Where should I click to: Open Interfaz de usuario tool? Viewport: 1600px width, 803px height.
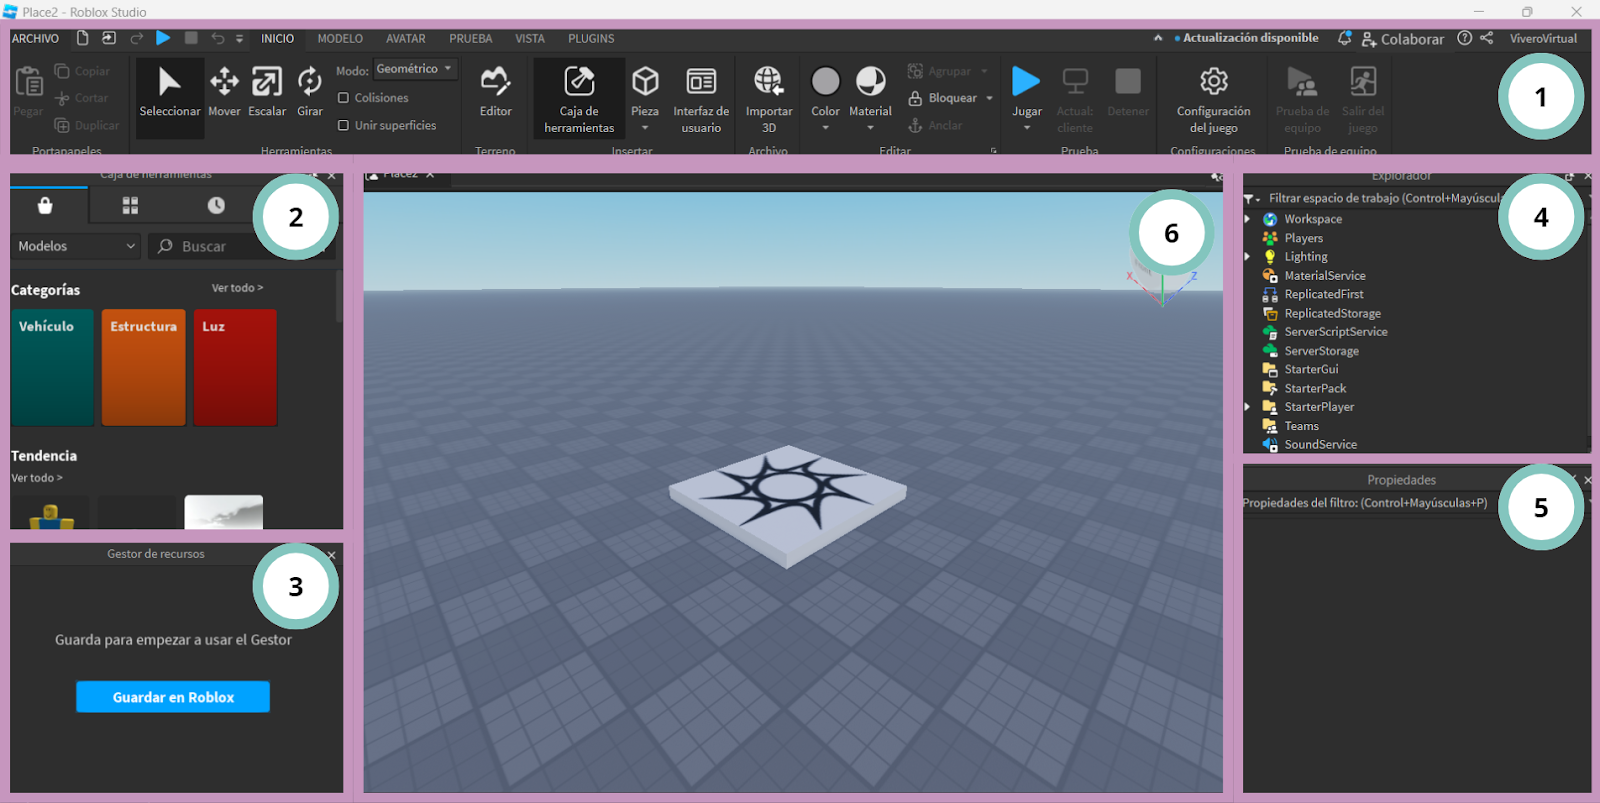click(x=701, y=98)
